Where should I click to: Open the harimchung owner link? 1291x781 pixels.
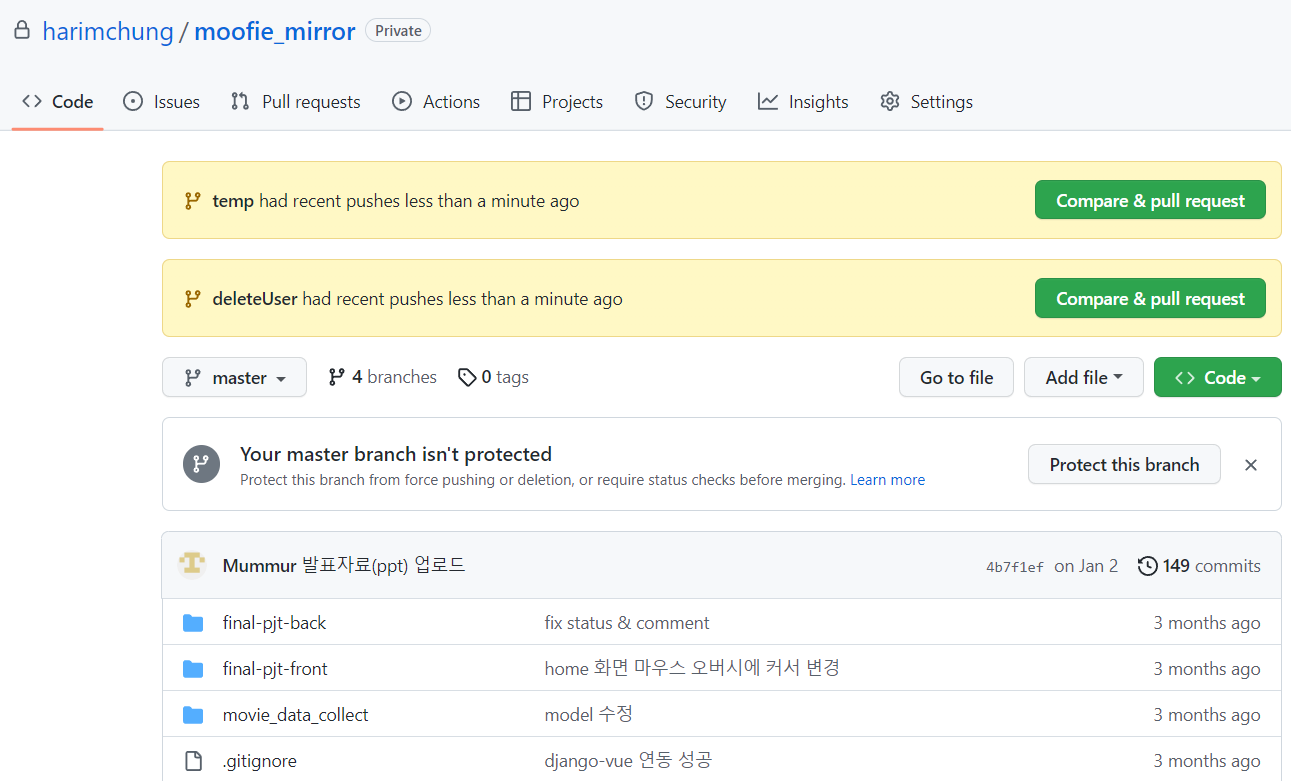tap(108, 31)
